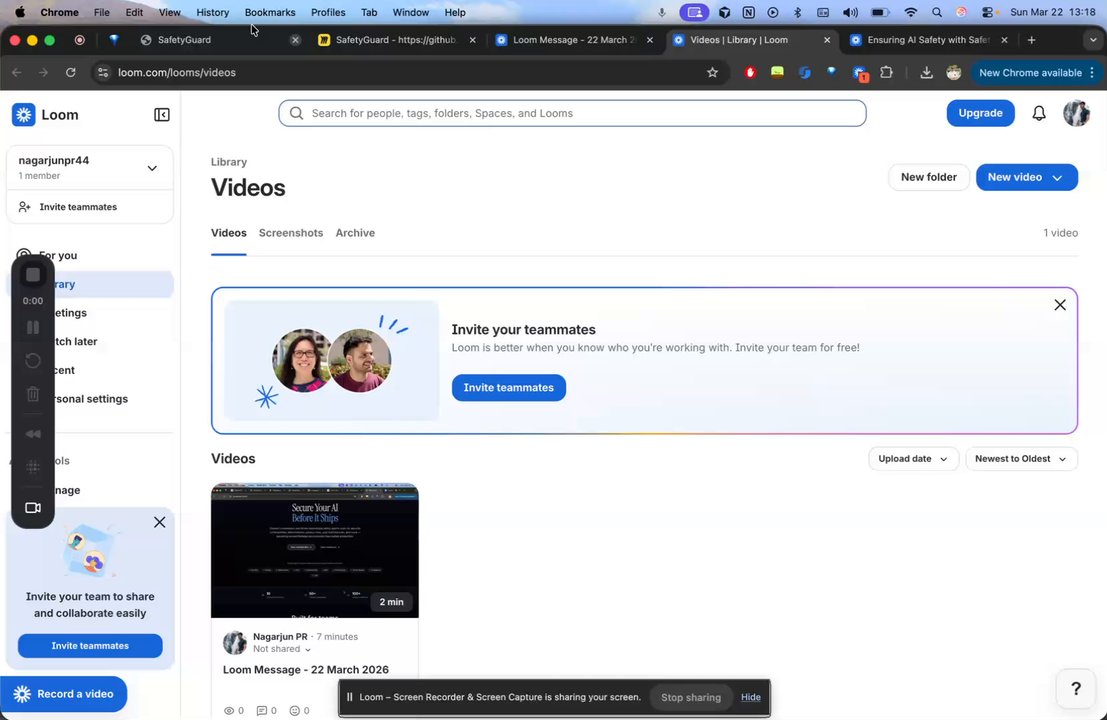
Task: Open Chrome downloads icon
Action: pos(926,73)
